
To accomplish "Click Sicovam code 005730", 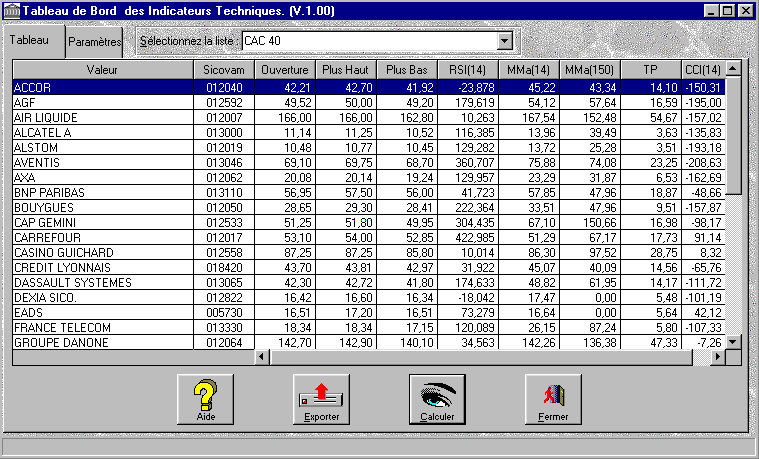I will click(x=224, y=313).
